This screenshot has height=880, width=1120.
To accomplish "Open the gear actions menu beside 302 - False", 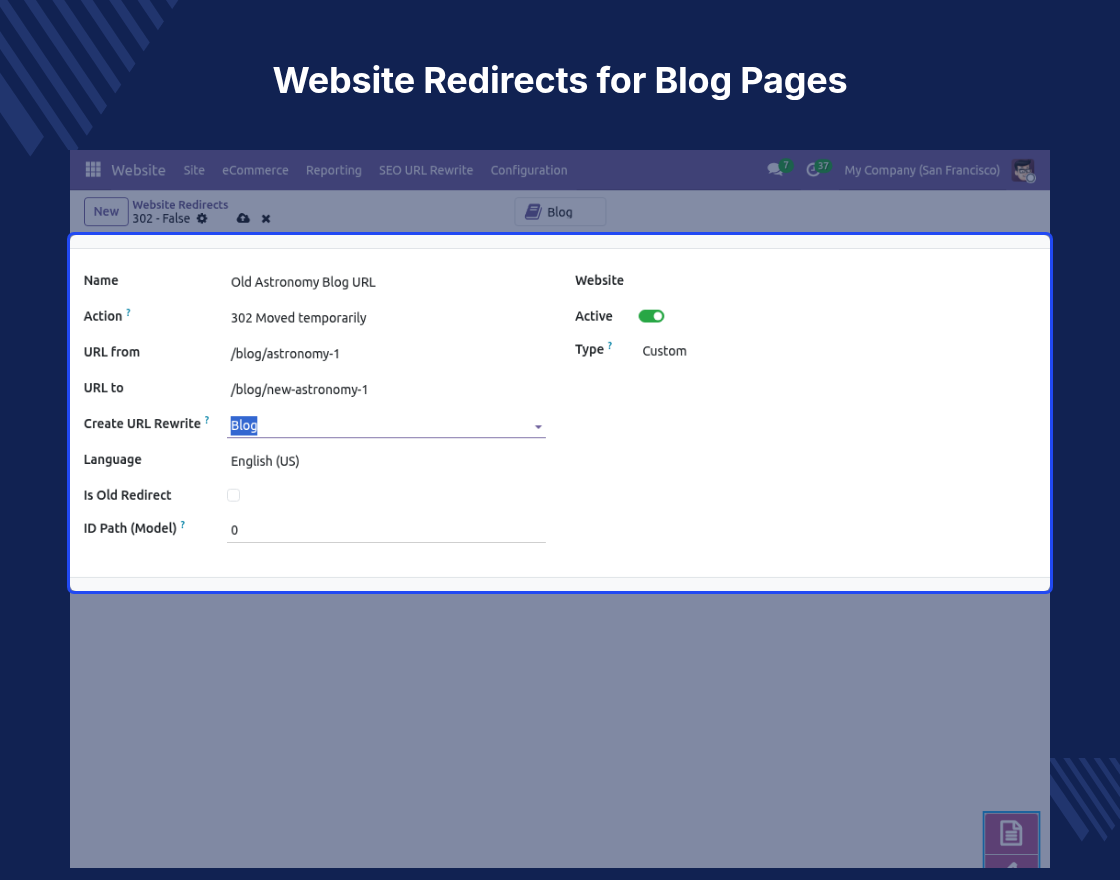I will 202,219.
